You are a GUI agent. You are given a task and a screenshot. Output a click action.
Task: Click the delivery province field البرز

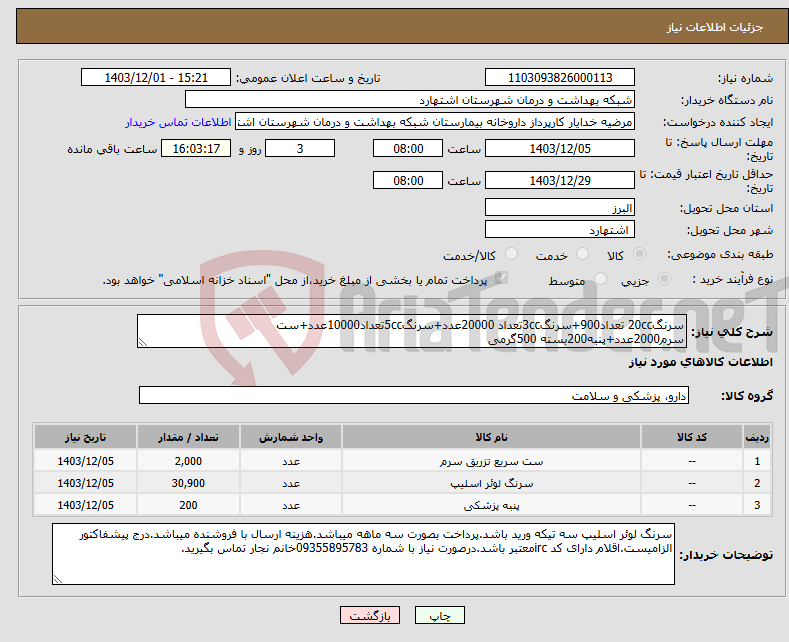point(560,207)
